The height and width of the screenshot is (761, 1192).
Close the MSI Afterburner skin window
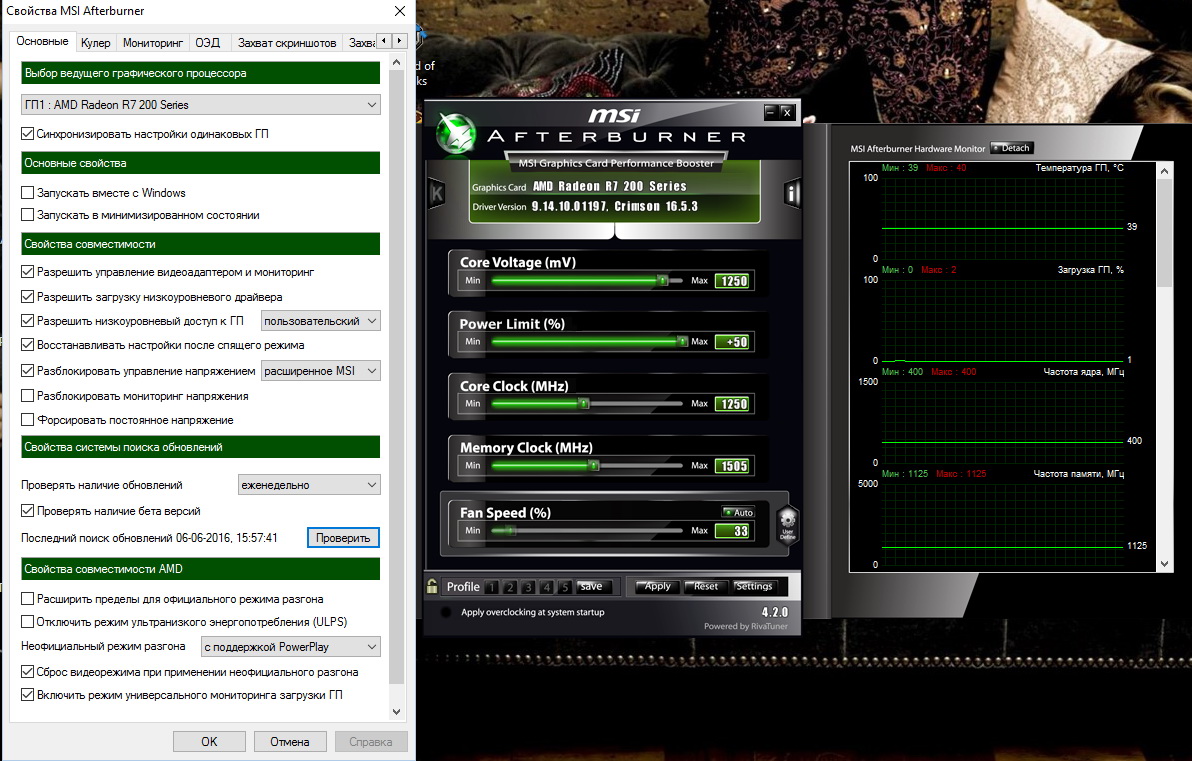coord(787,113)
